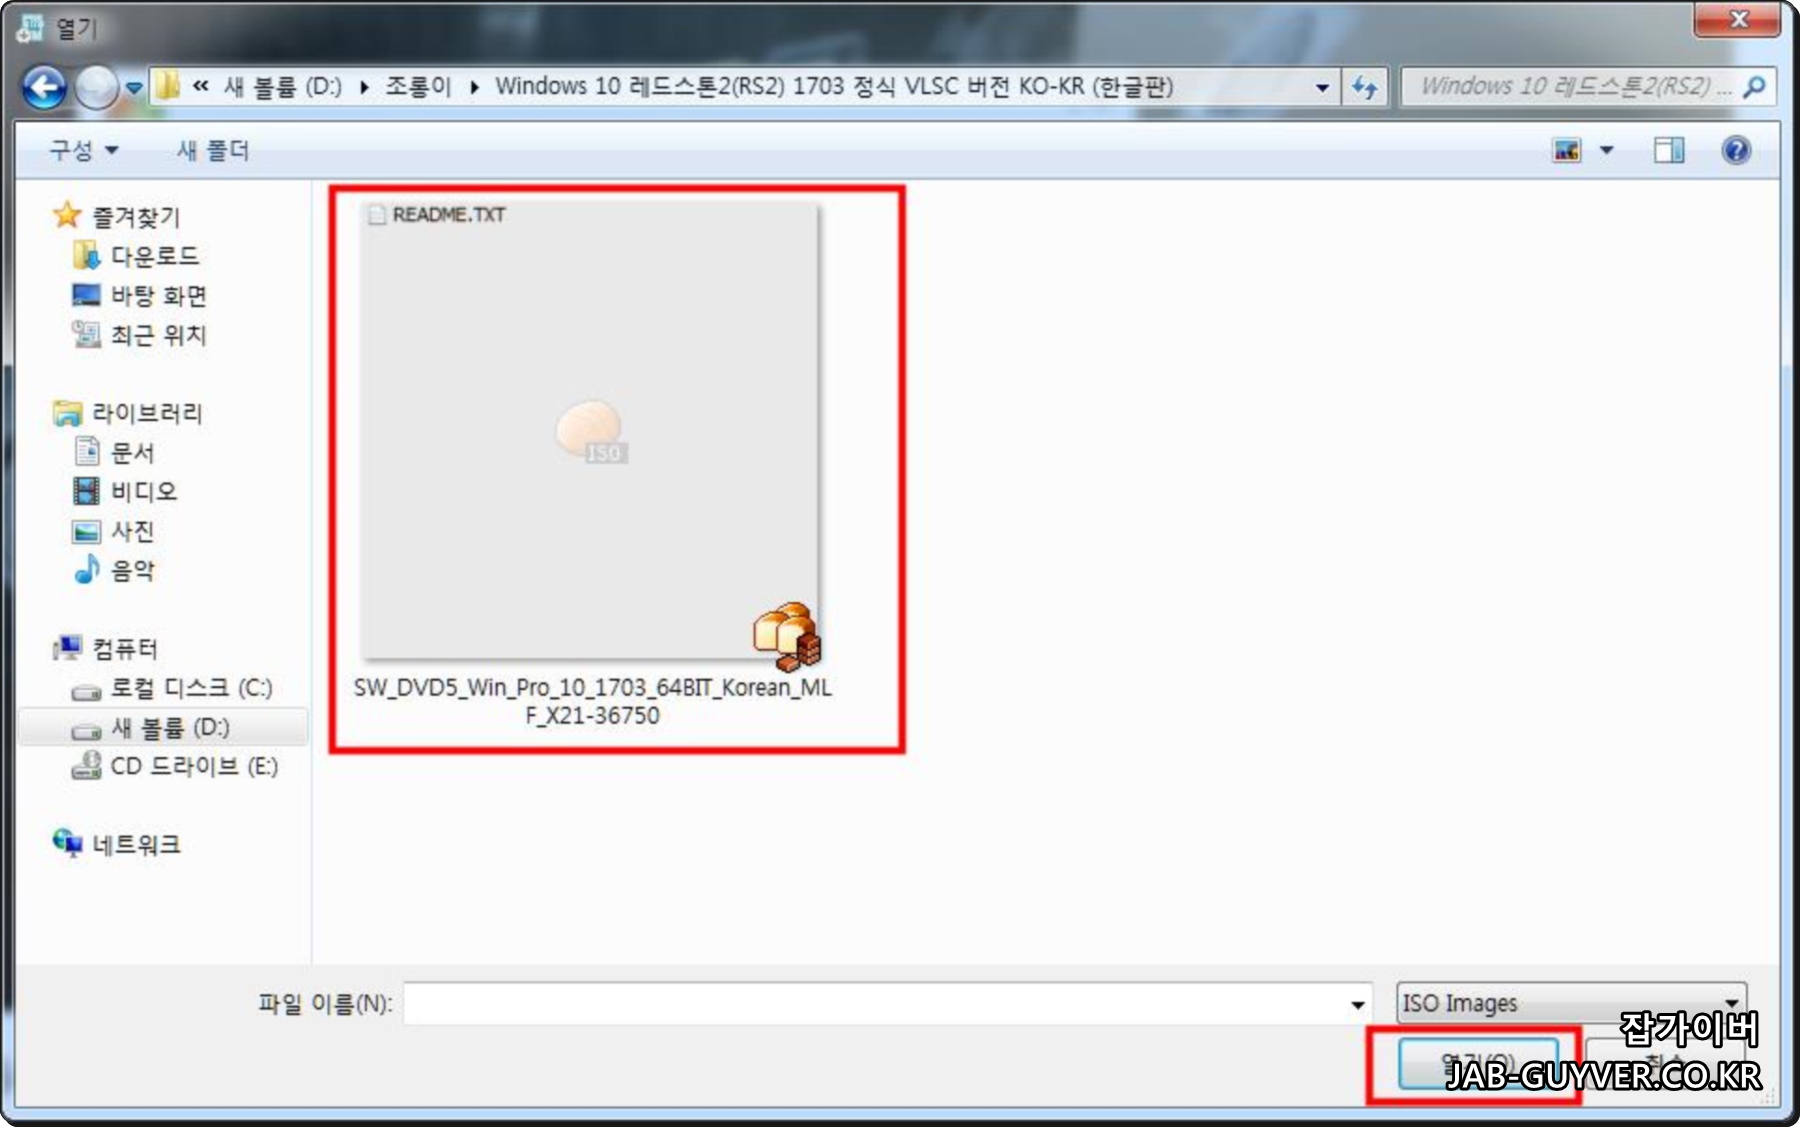Open the 구성 menu

[x=84, y=150]
